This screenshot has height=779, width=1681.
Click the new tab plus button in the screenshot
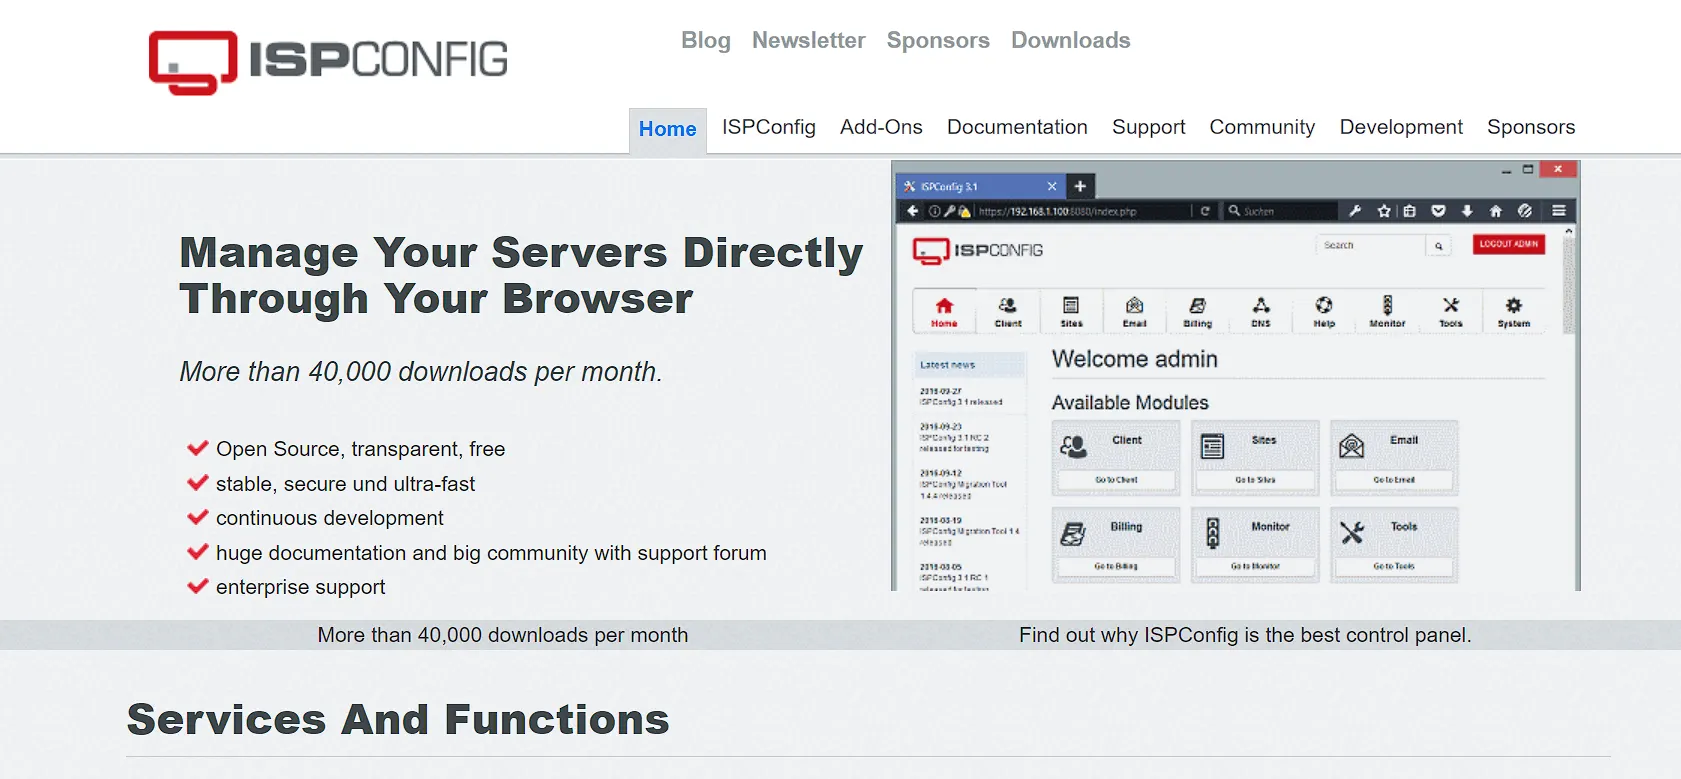(1080, 186)
